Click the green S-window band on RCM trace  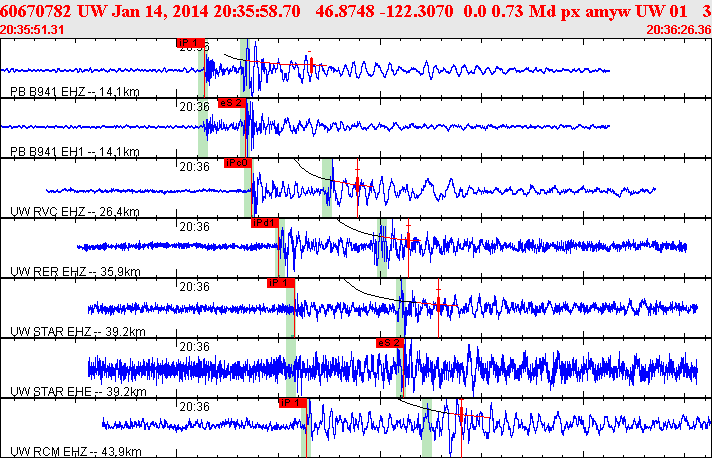[427, 428]
